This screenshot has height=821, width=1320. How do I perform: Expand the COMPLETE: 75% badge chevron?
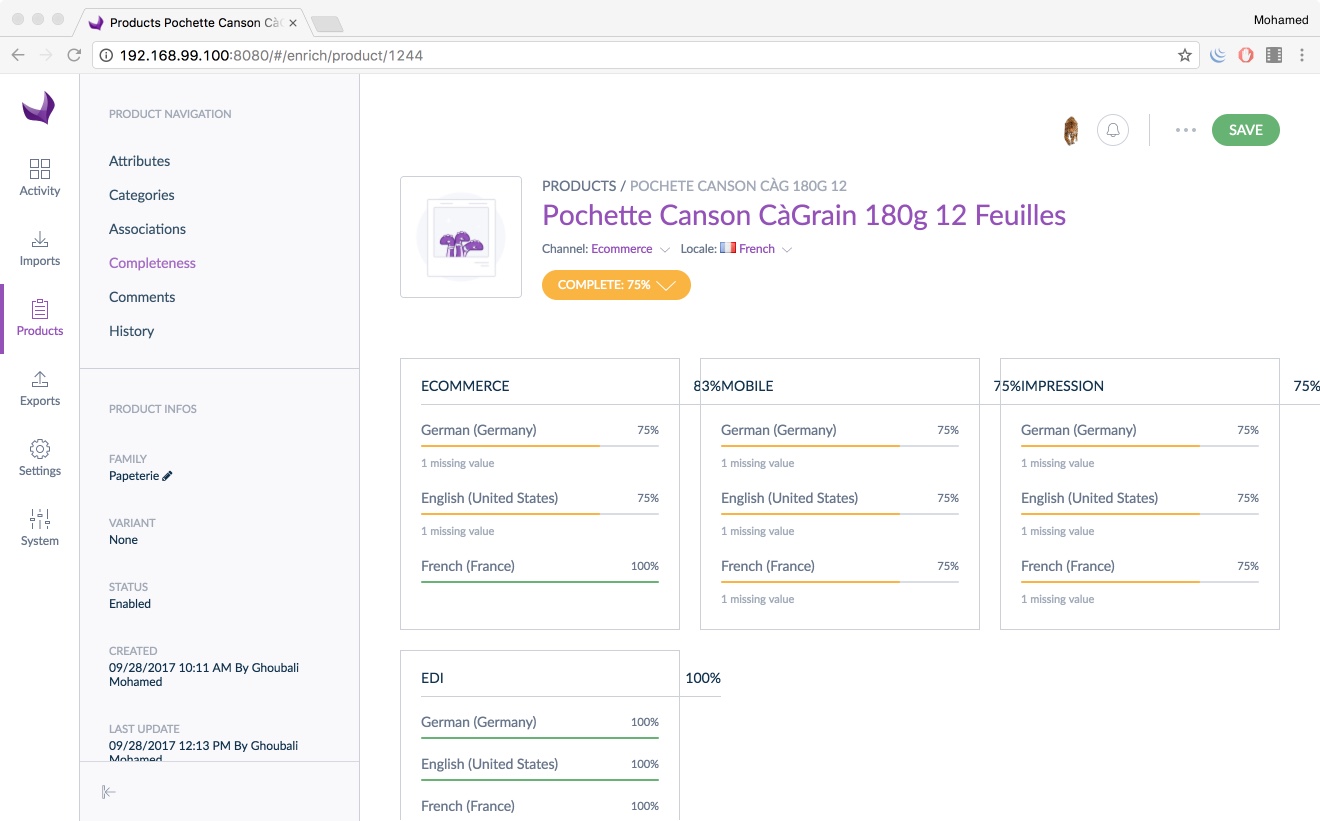(x=668, y=285)
